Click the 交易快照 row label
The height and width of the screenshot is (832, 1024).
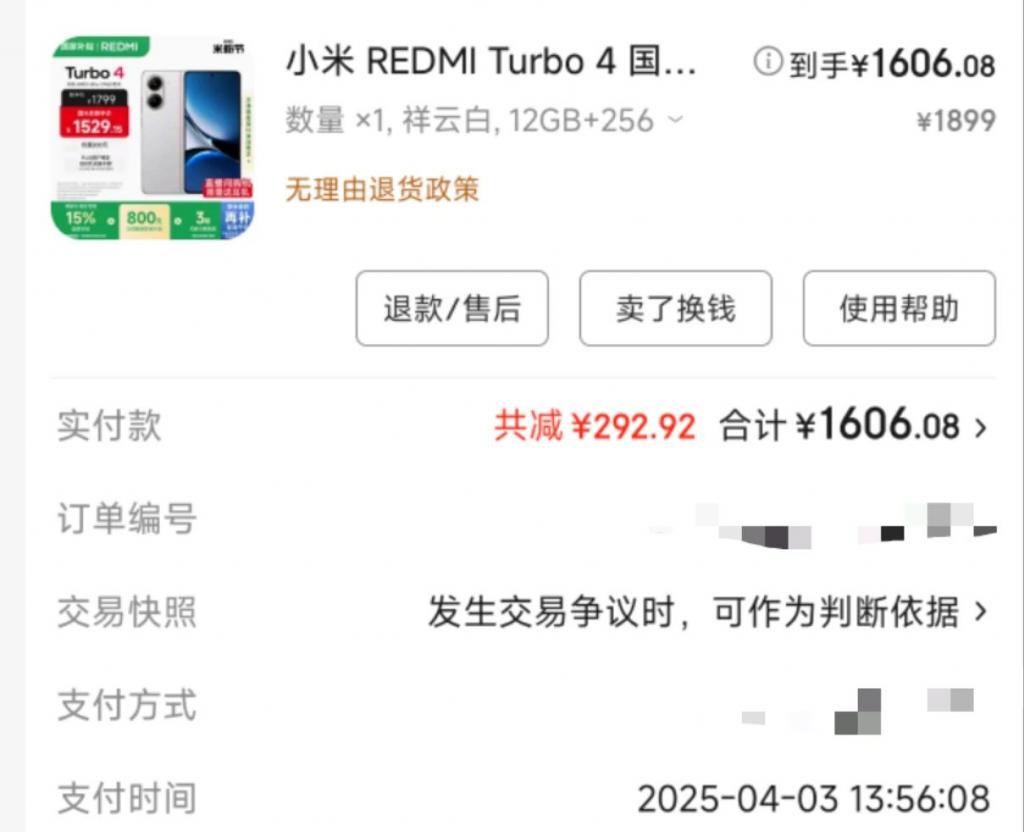point(127,612)
